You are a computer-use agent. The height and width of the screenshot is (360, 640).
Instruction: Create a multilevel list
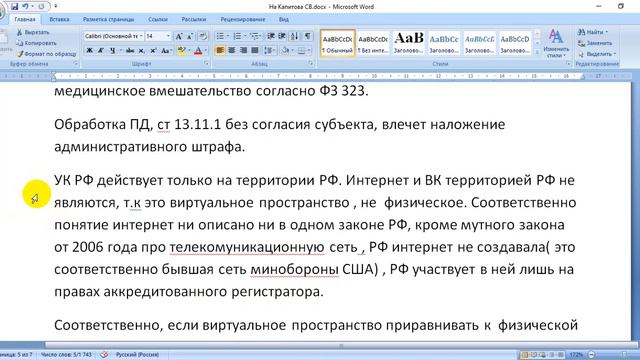254,36
